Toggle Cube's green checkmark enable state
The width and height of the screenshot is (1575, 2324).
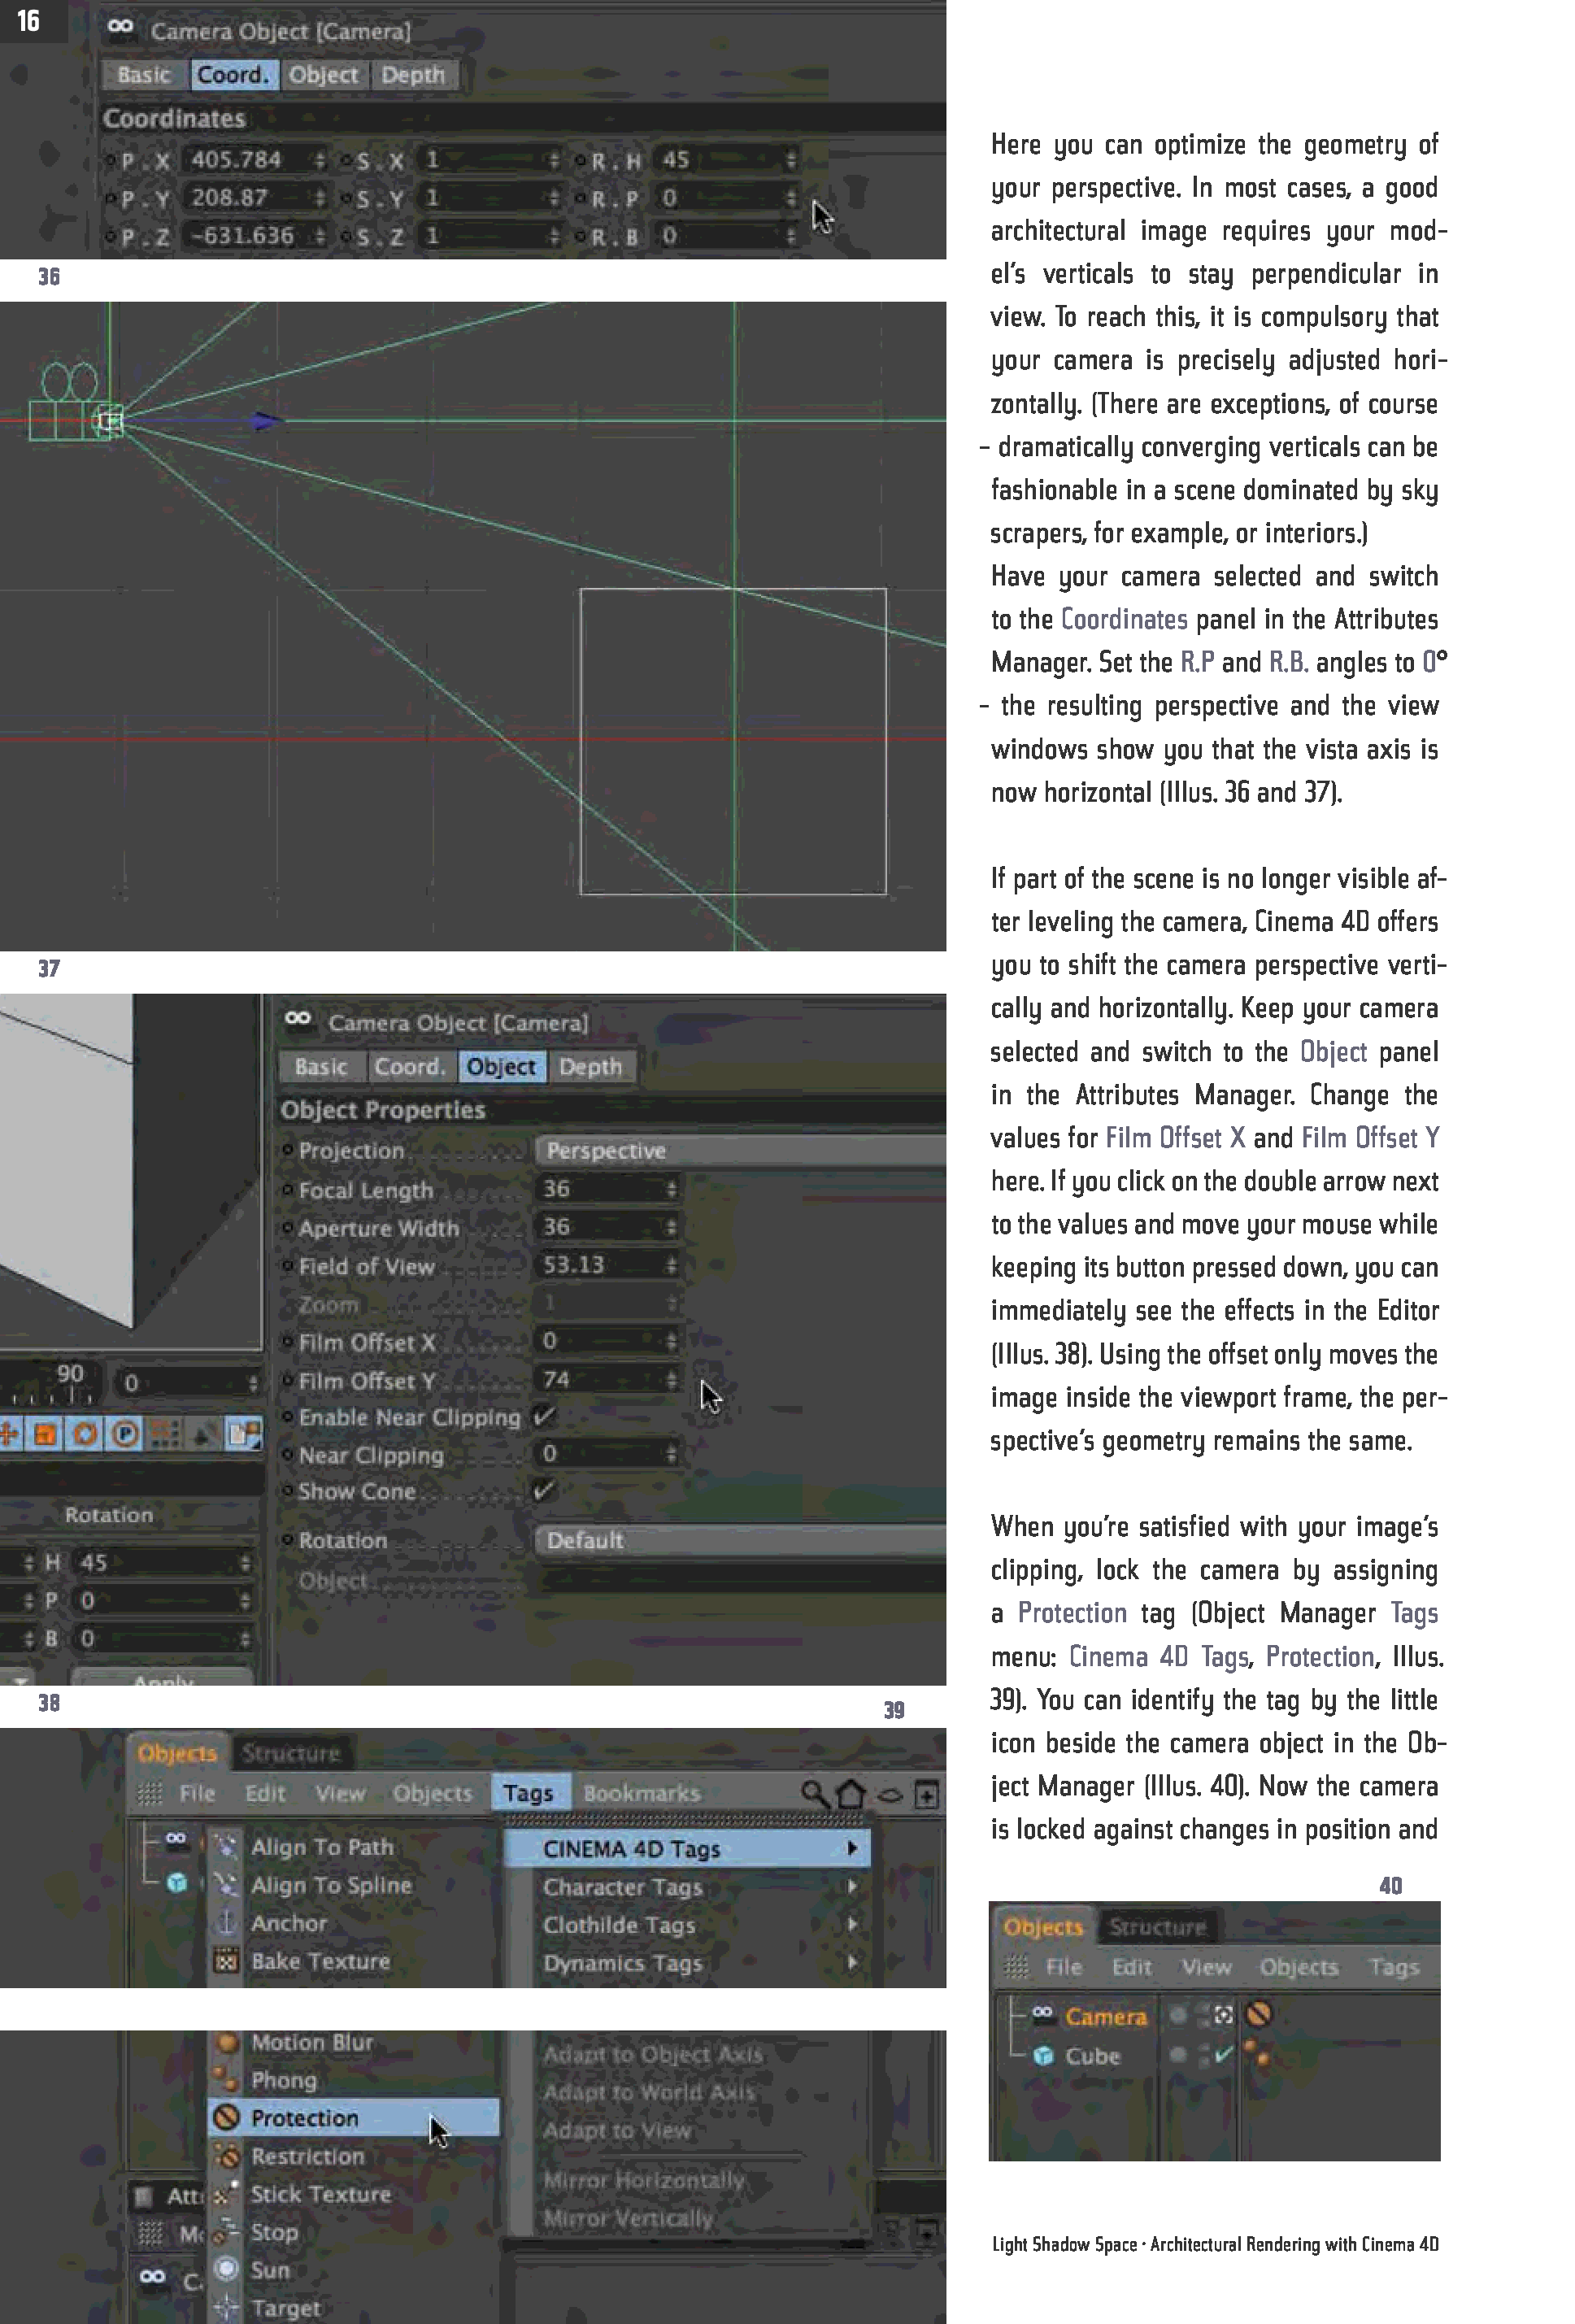tap(1223, 2054)
